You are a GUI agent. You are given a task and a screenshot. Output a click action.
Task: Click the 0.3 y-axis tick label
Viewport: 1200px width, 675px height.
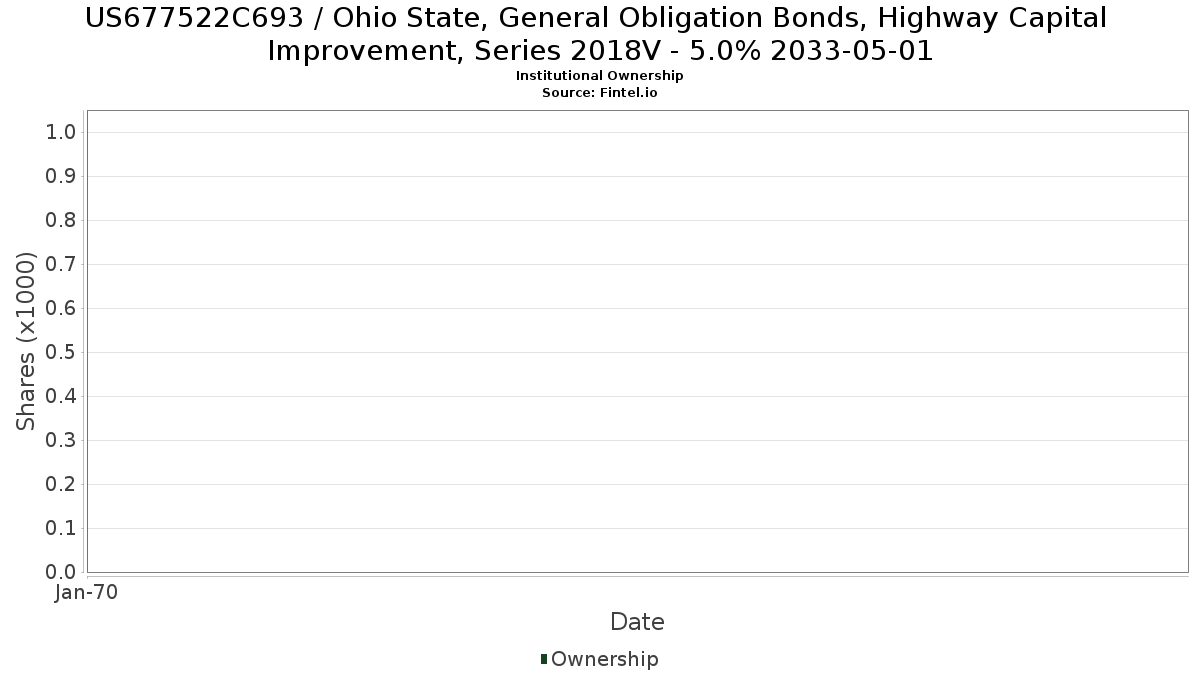tap(62, 441)
